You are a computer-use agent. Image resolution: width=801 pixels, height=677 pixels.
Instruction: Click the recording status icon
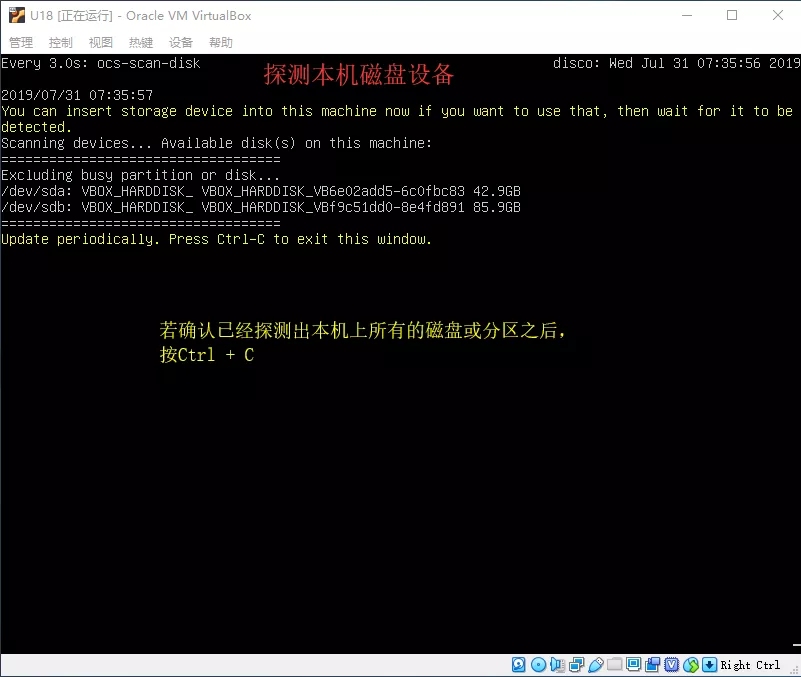[x=653, y=665]
